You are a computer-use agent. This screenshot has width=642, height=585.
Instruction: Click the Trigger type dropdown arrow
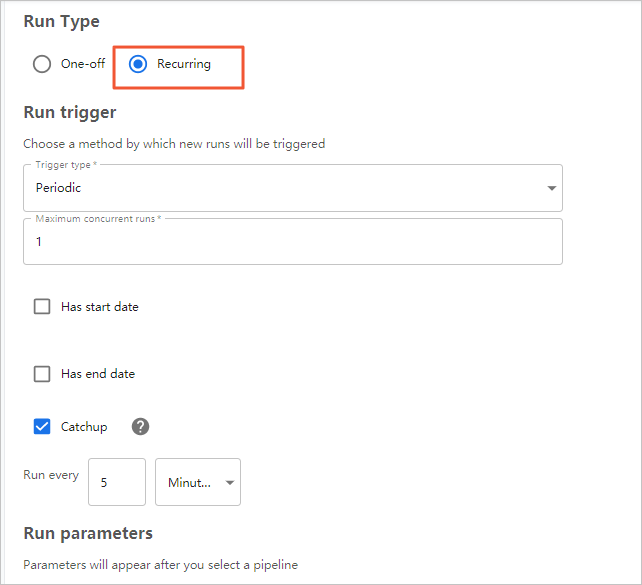(551, 188)
